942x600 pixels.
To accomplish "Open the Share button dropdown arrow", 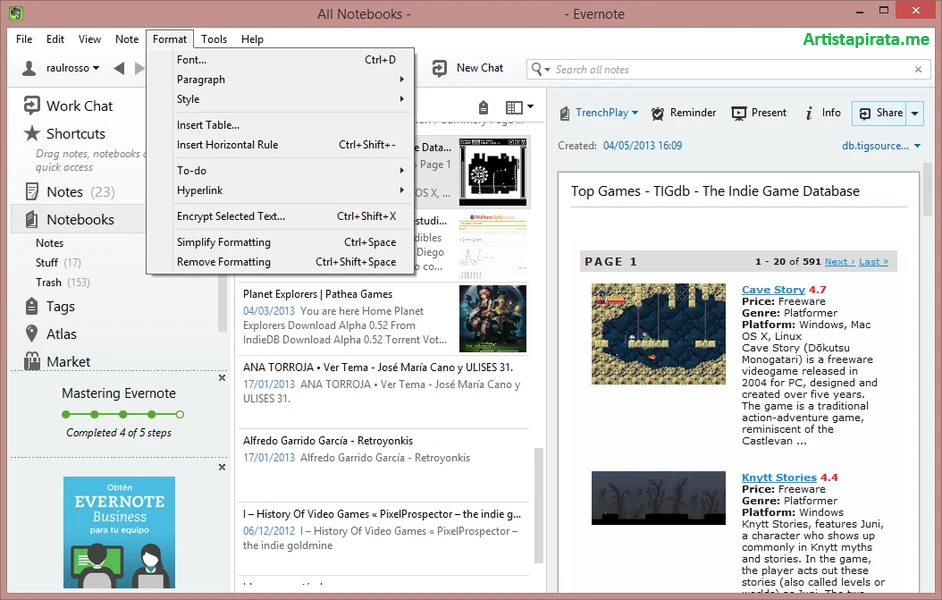I will coord(917,113).
